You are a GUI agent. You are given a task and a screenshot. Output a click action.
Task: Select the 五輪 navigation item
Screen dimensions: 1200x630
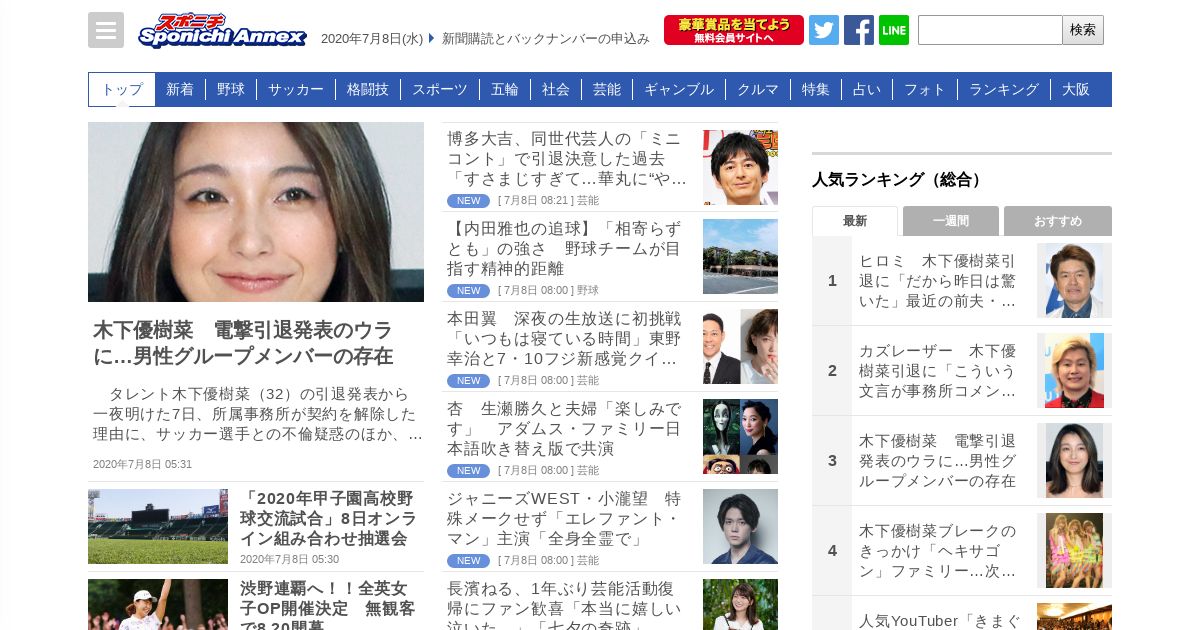pyautogui.click(x=505, y=89)
